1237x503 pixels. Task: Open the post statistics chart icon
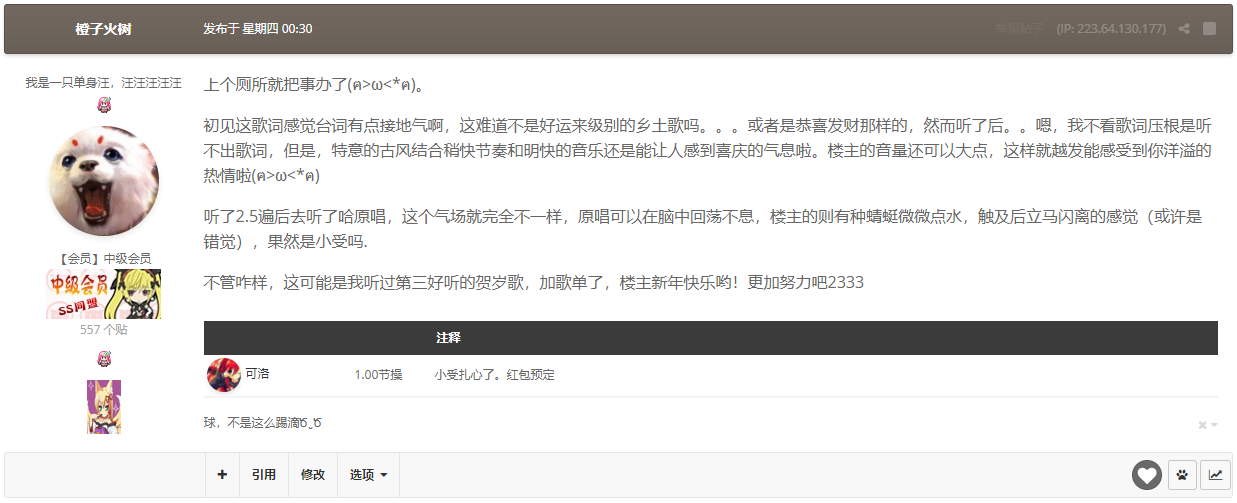coord(1215,475)
